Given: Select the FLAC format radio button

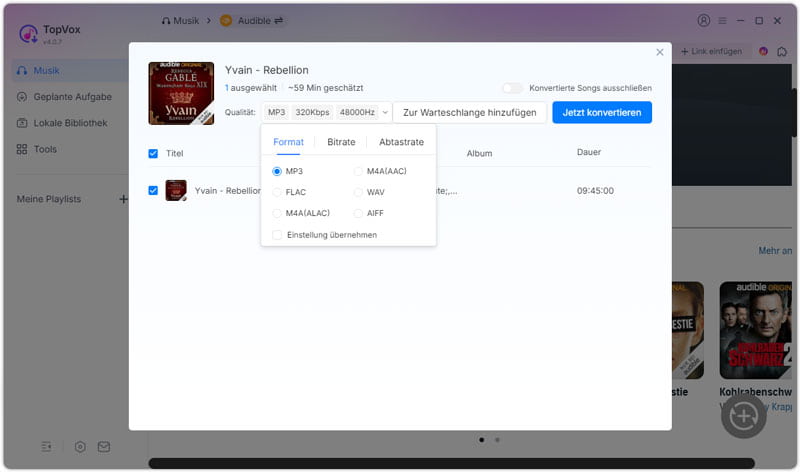Looking at the screenshot, I should click(x=278, y=192).
